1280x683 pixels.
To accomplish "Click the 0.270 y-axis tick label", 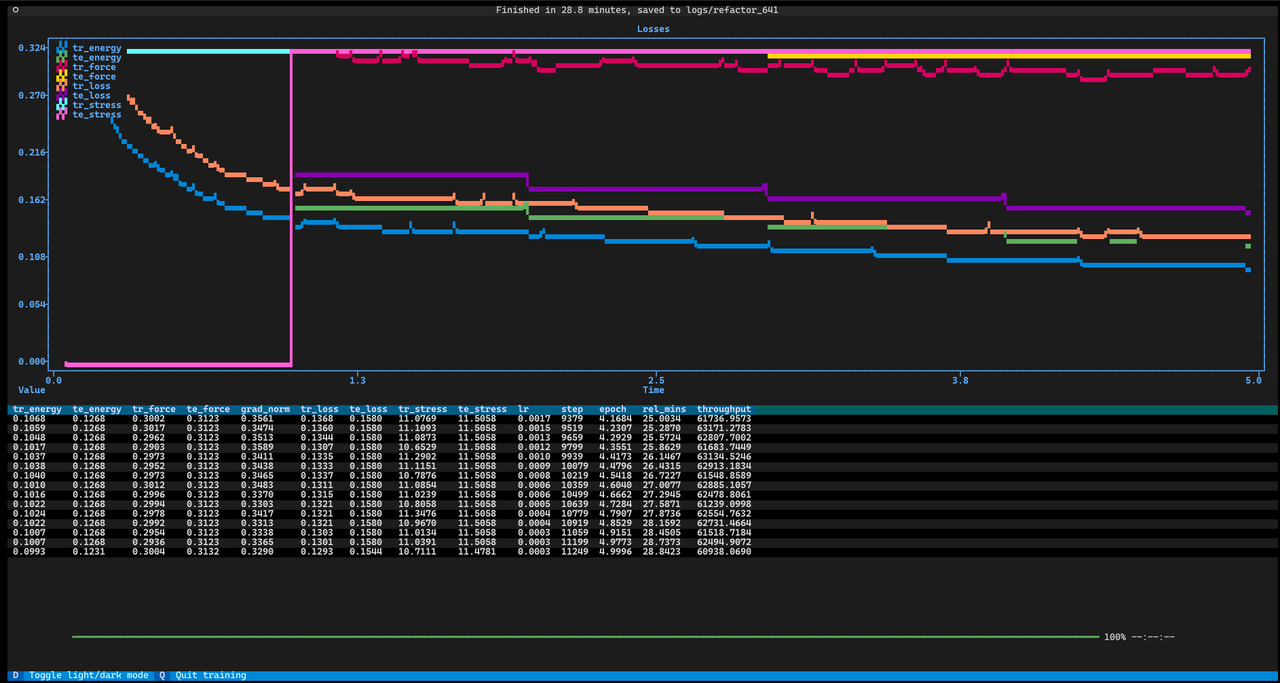I will (32, 95).
